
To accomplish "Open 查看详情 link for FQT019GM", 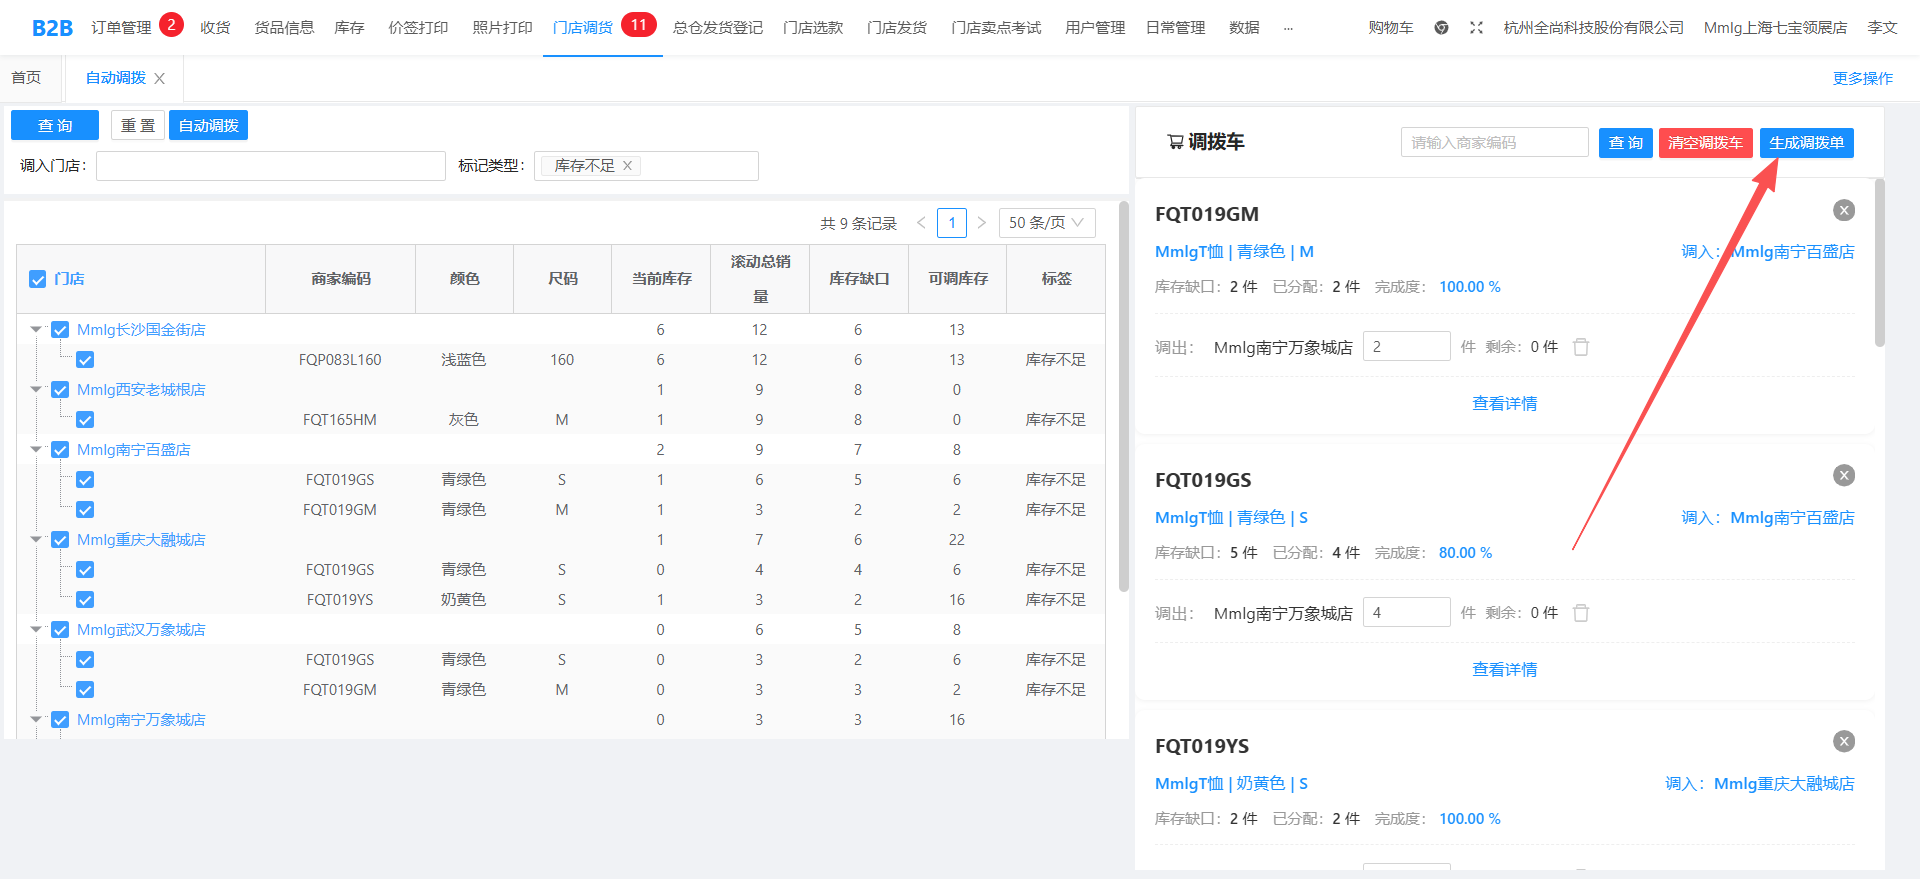I will [x=1504, y=404].
